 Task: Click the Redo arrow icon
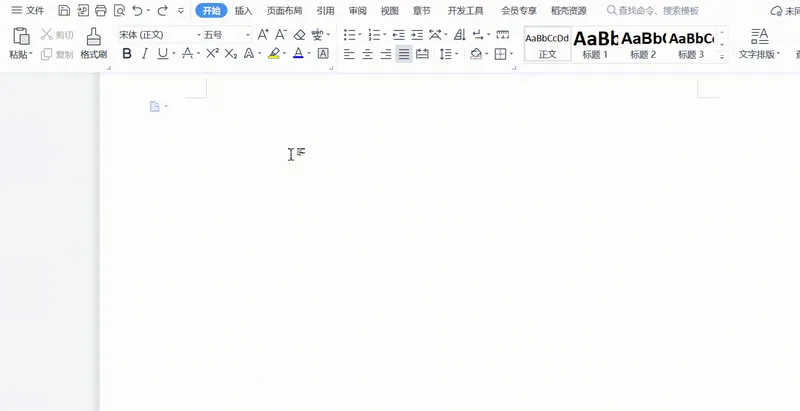coord(163,10)
